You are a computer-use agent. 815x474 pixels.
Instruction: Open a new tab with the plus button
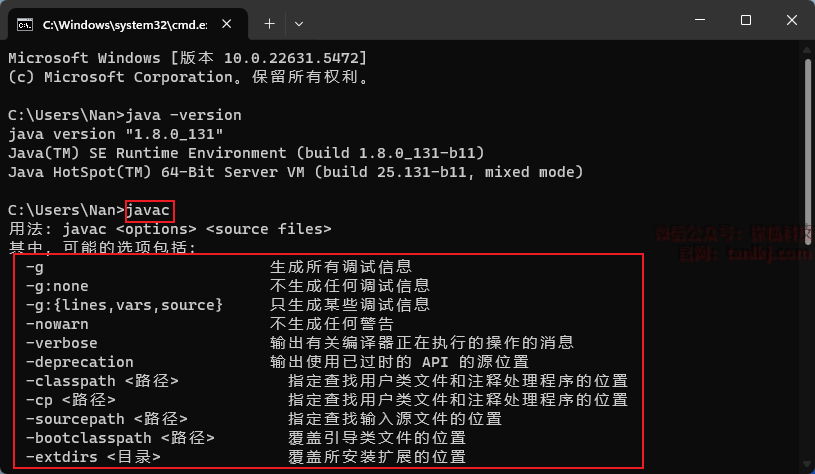click(269, 22)
